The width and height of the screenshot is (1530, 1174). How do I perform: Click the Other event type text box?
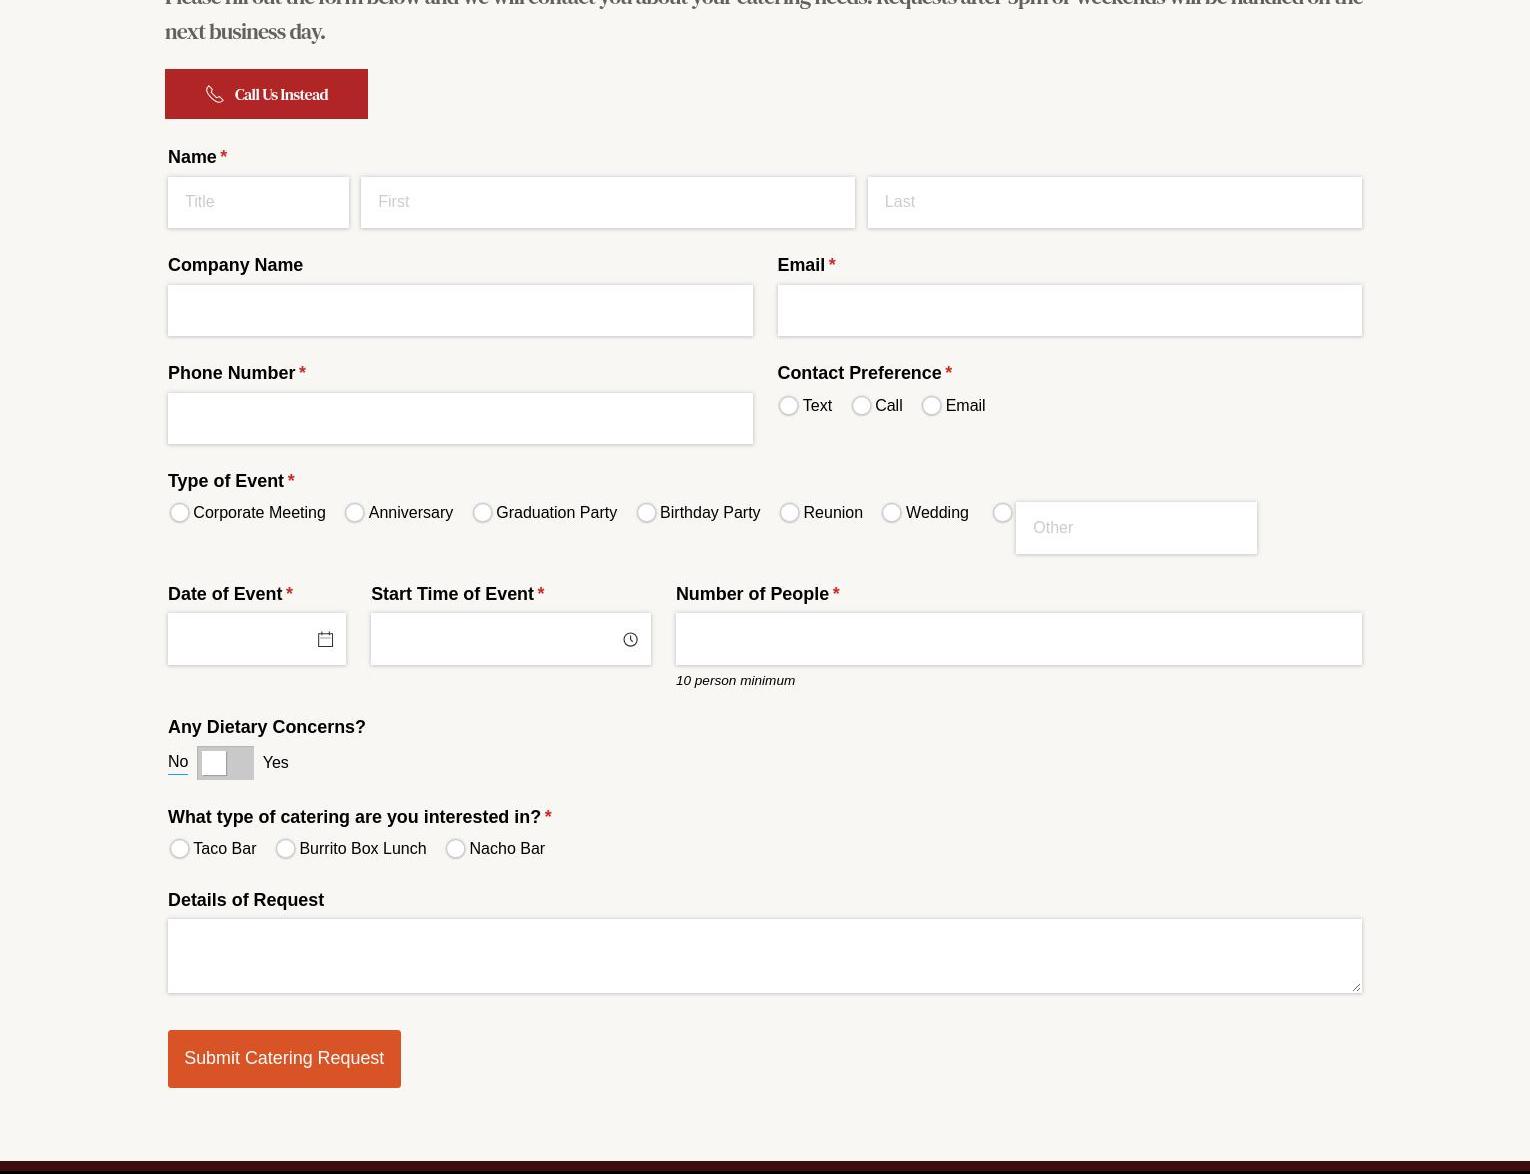(1135, 528)
